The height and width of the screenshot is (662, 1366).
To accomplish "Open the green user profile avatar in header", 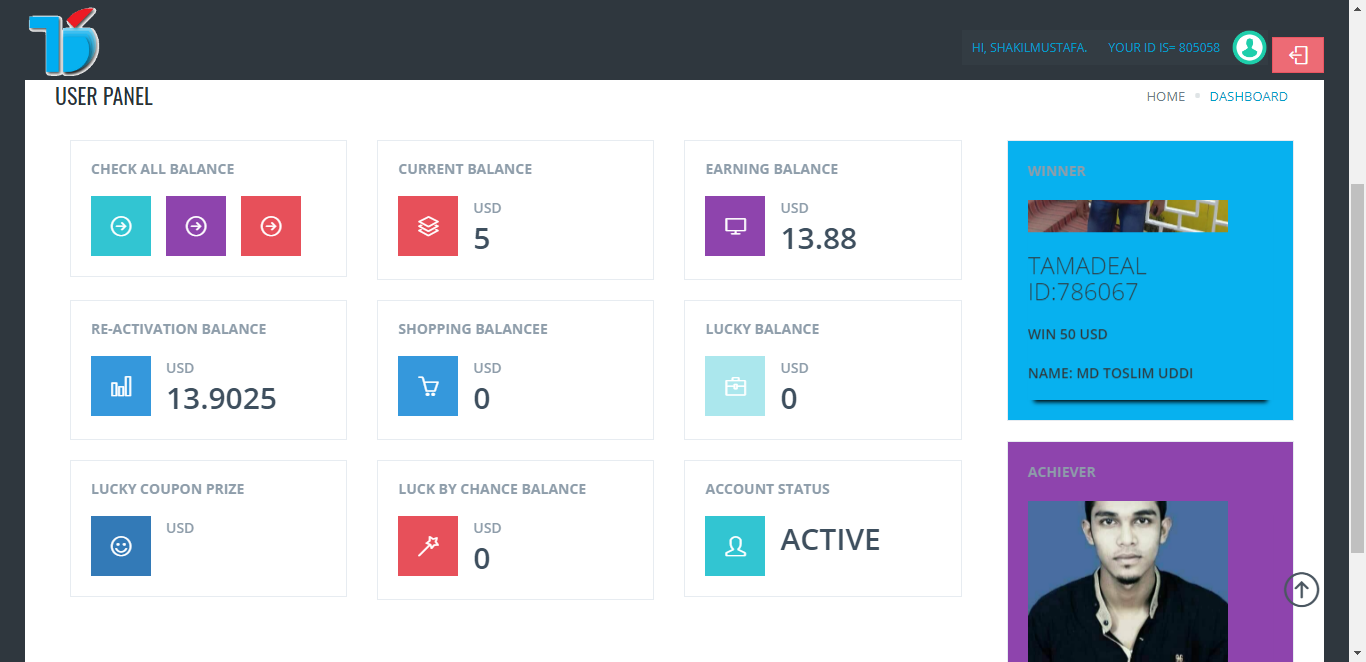I will click(1249, 47).
